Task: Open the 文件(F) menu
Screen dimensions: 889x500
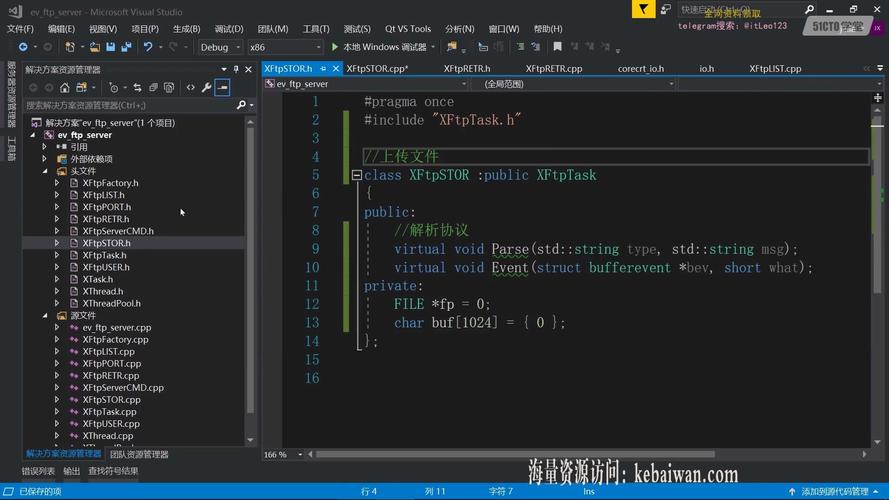Action: click(x=20, y=28)
